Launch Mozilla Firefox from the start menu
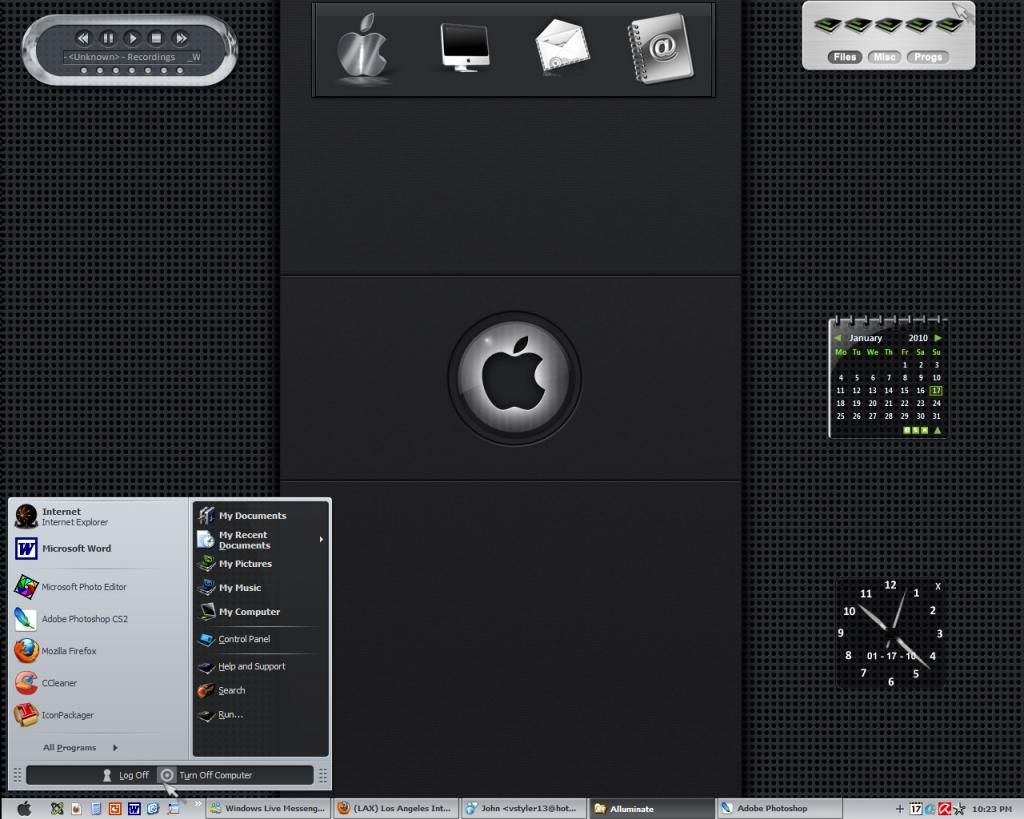Screen dimensions: 1024x819 tap(98, 650)
